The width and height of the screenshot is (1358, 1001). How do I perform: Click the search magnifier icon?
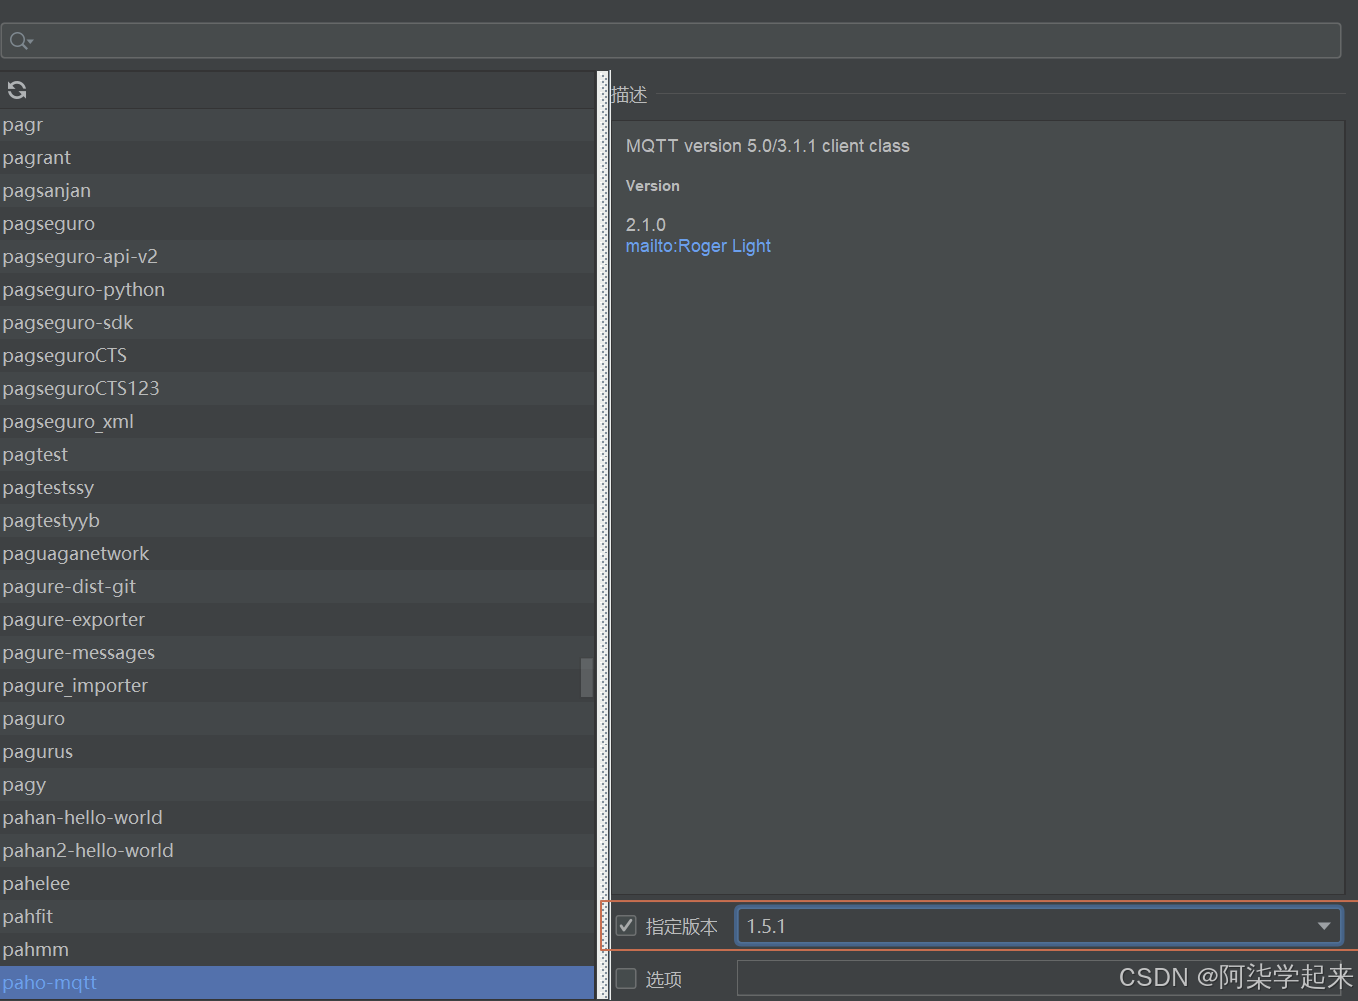pos(20,41)
